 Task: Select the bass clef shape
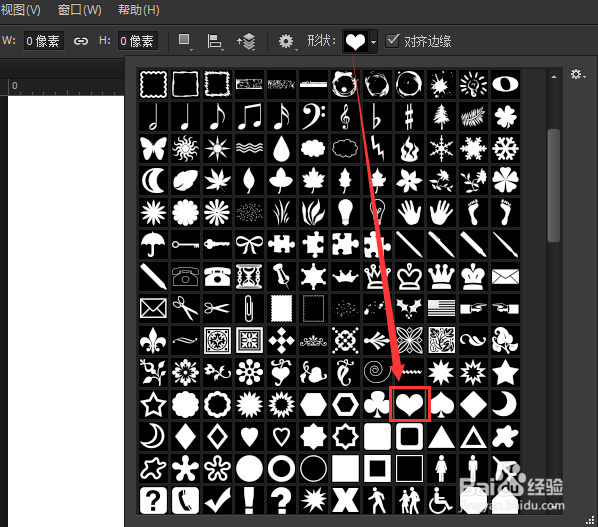click(313, 116)
